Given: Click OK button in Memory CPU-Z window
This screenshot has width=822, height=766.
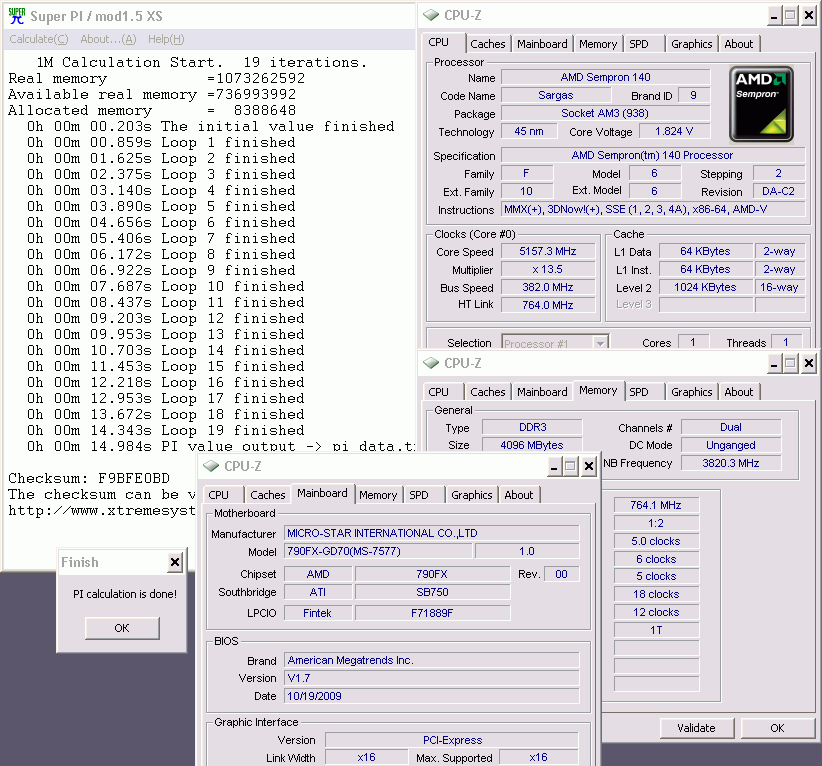Looking at the screenshot, I should coord(777,728).
